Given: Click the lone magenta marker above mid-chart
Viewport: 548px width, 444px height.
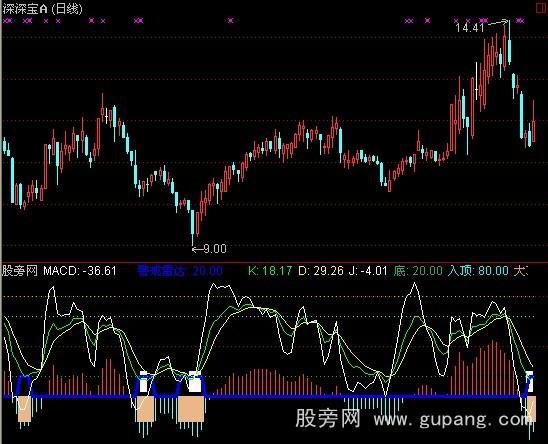Looking at the screenshot, I should coord(230,21).
